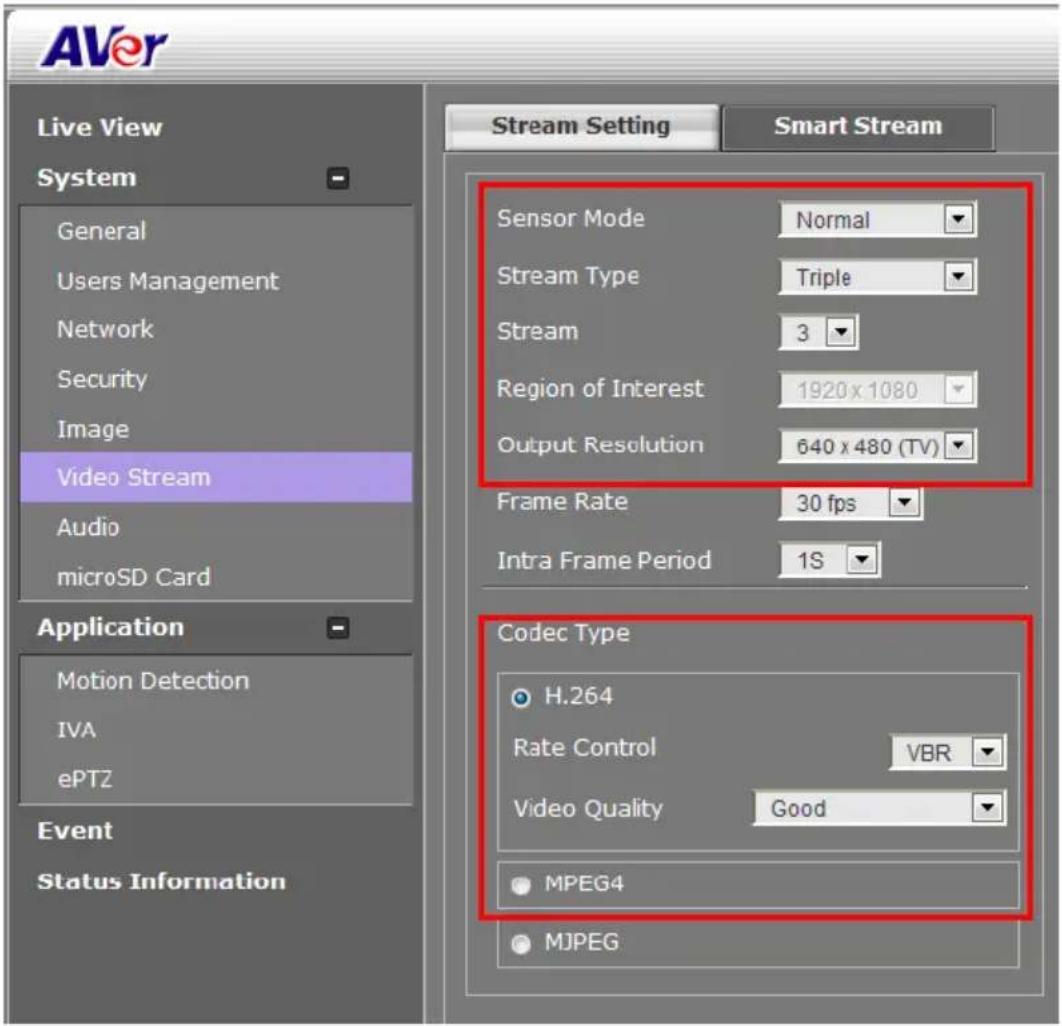Screen dimensions: 1062x1026
Task: Collapse the Application section minus icon
Action: pyautogui.click(x=338, y=627)
